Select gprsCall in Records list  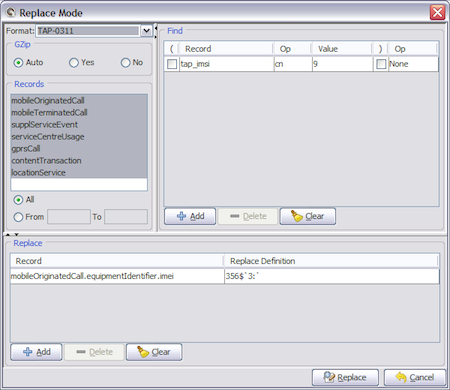click(79, 149)
